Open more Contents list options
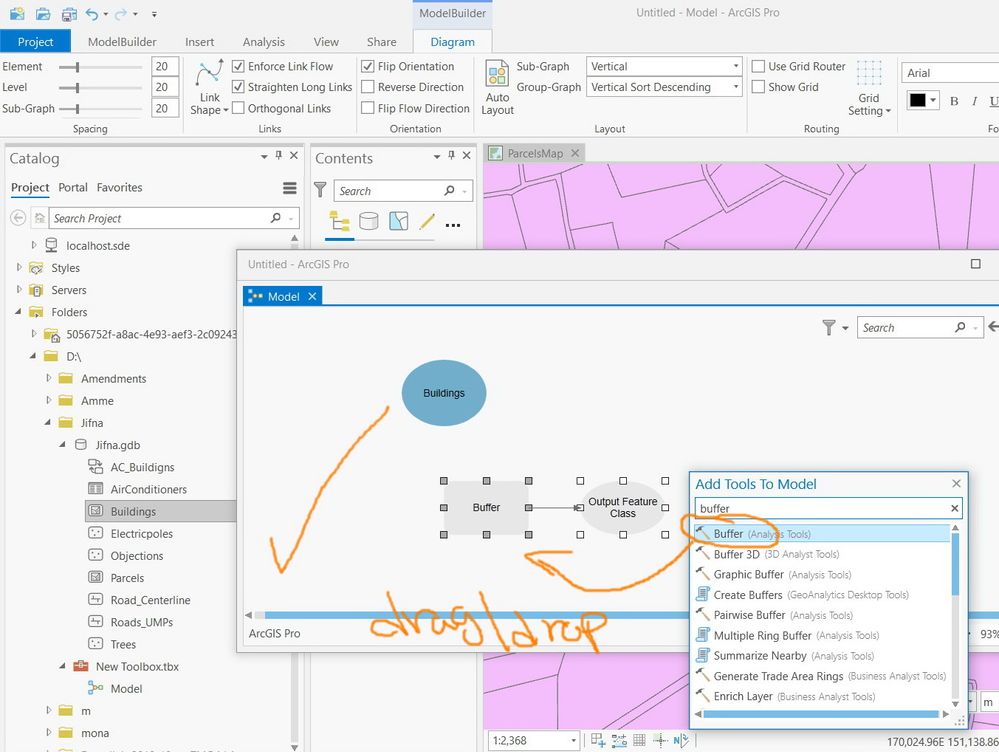This screenshot has height=752, width=999. (x=453, y=225)
